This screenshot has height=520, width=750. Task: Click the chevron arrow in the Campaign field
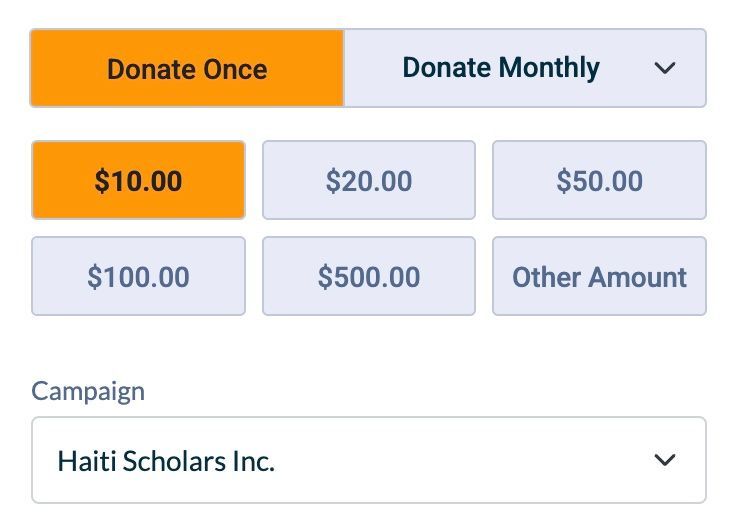(664, 460)
